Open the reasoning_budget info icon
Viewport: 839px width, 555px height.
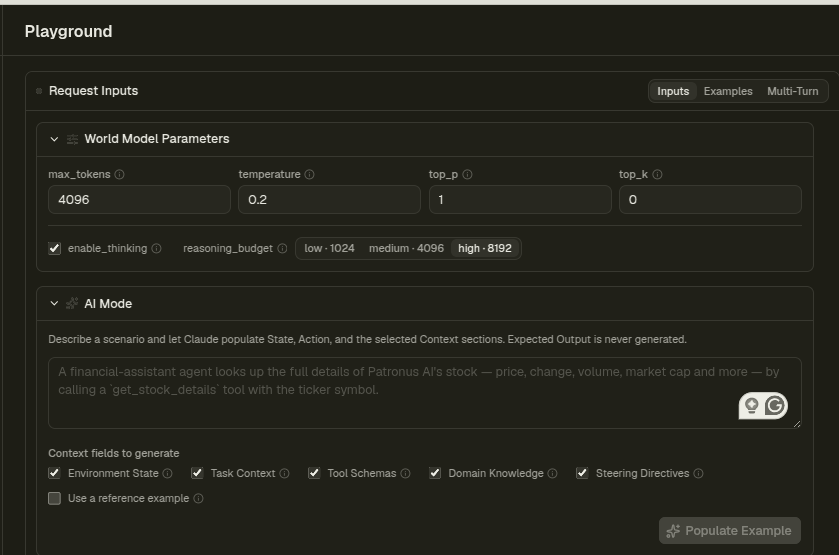coord(282,248)
